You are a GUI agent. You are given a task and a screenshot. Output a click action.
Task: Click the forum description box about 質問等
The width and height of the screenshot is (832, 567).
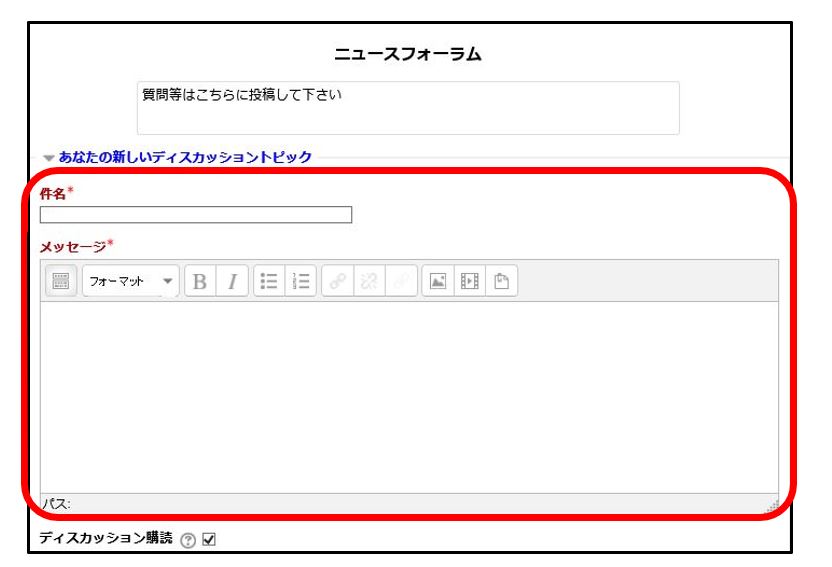[408, 107]
